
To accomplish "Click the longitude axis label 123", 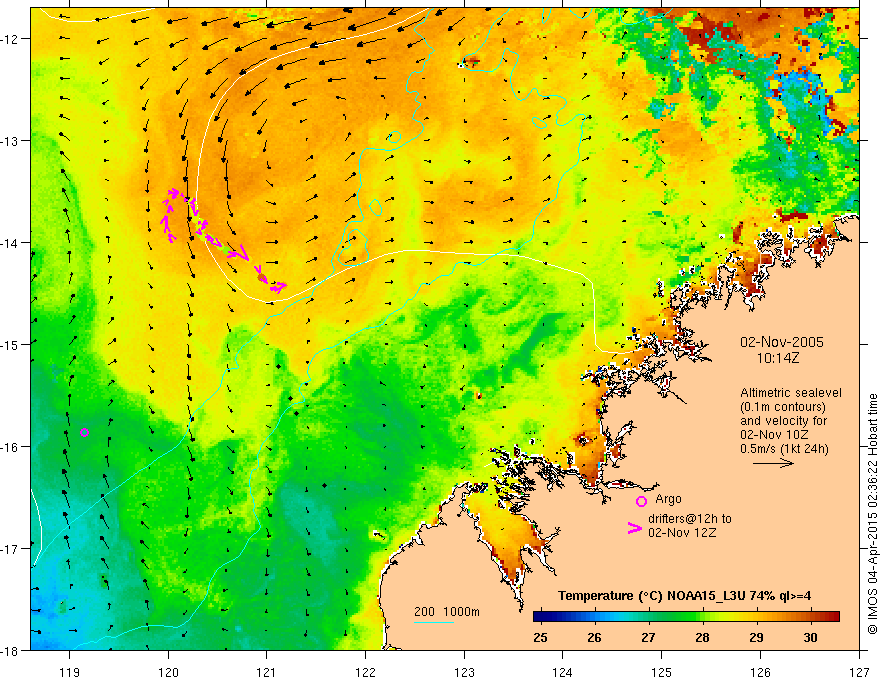I will [464, 672].
